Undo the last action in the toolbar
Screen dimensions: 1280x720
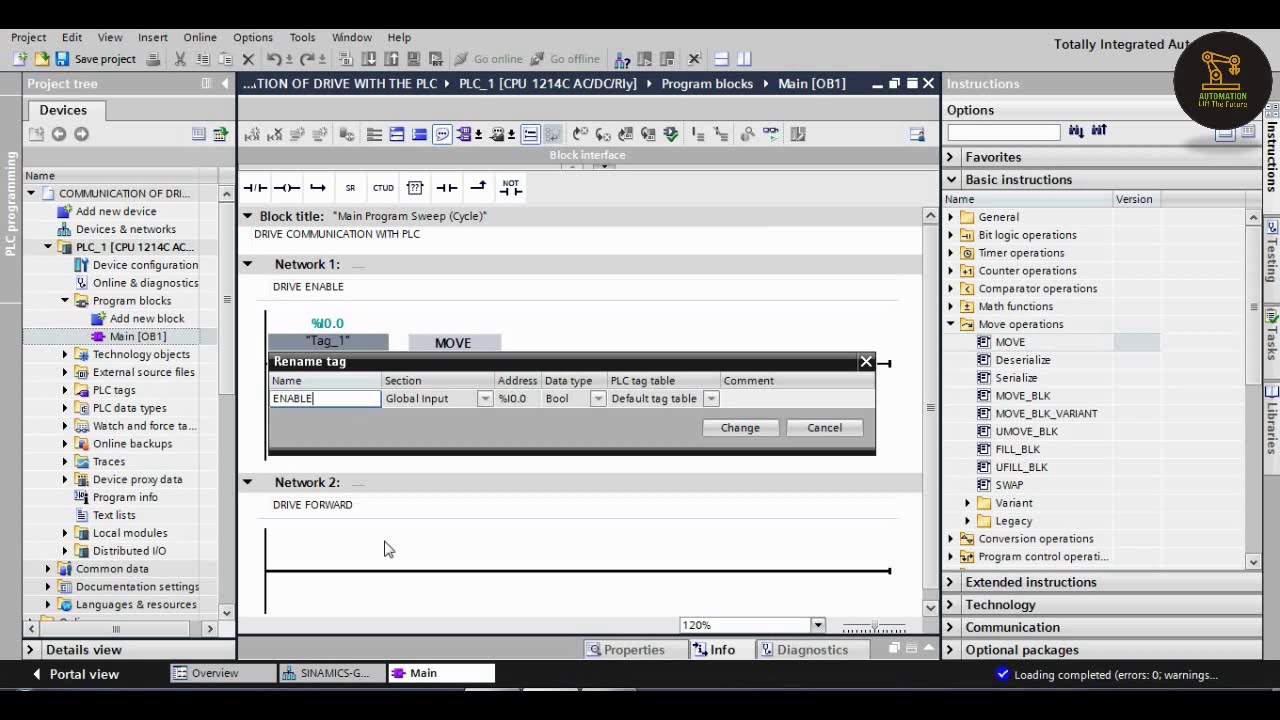[x=274, y=59]
